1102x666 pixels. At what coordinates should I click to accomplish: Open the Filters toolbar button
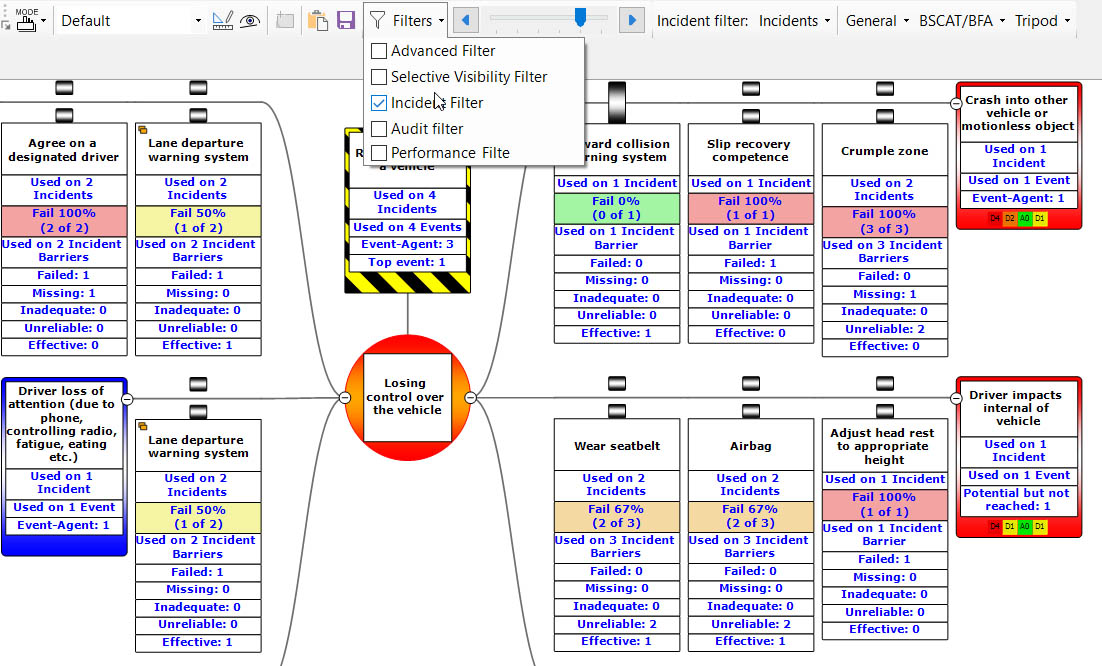point(406,20)
